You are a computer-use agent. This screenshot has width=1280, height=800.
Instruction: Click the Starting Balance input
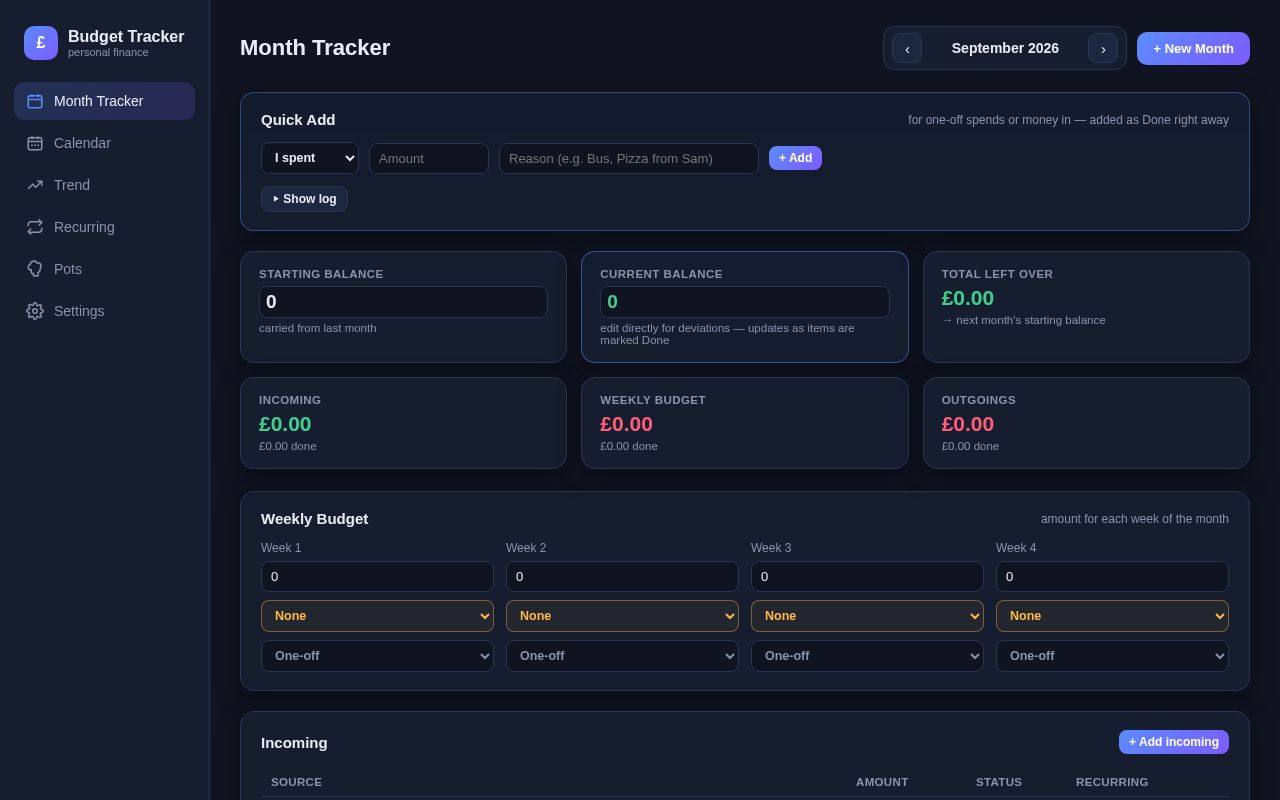pos(403,302)
